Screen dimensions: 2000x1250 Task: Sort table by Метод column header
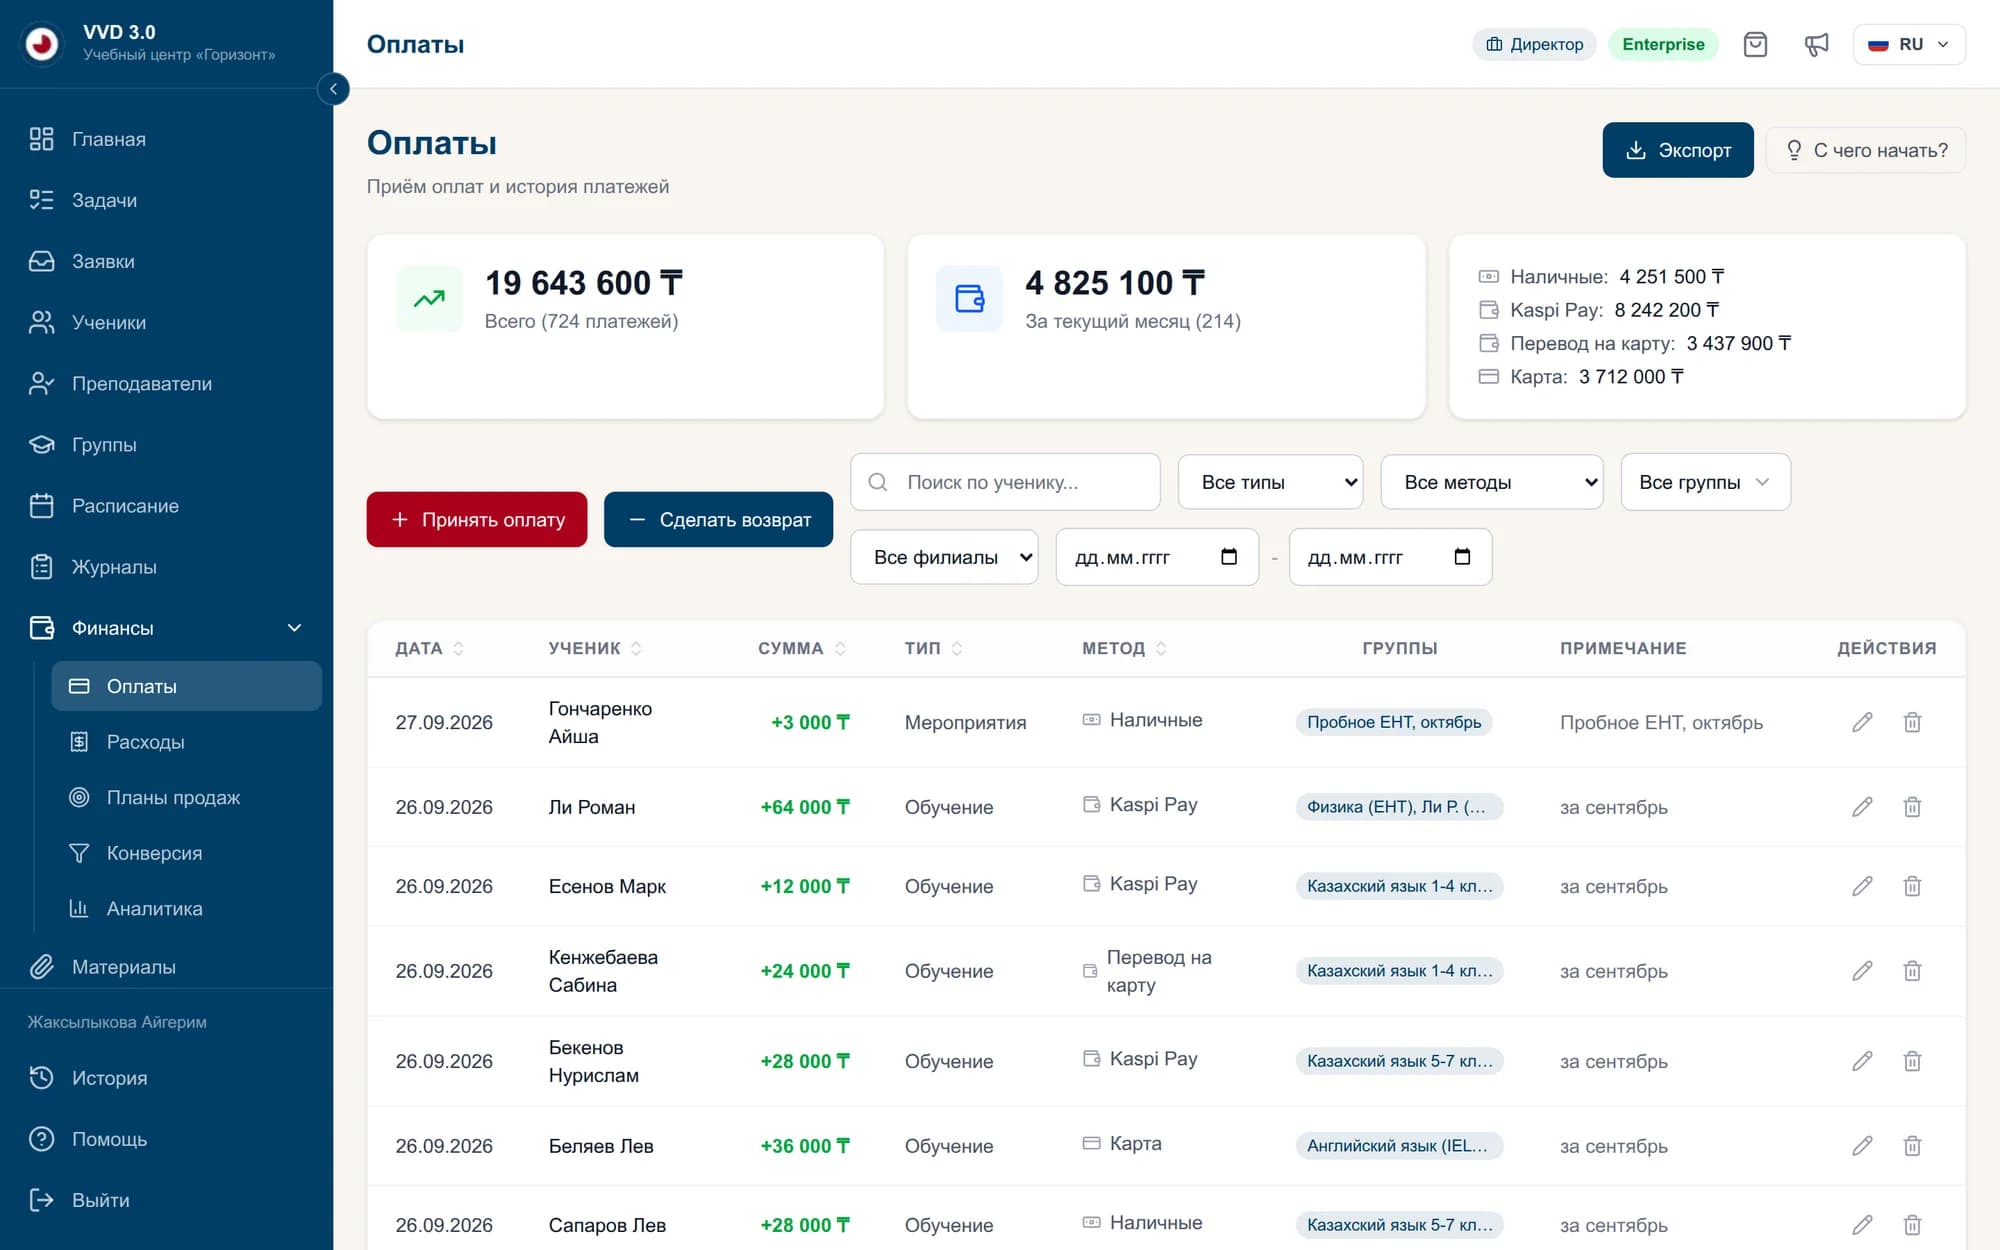tap(1124, 648)
